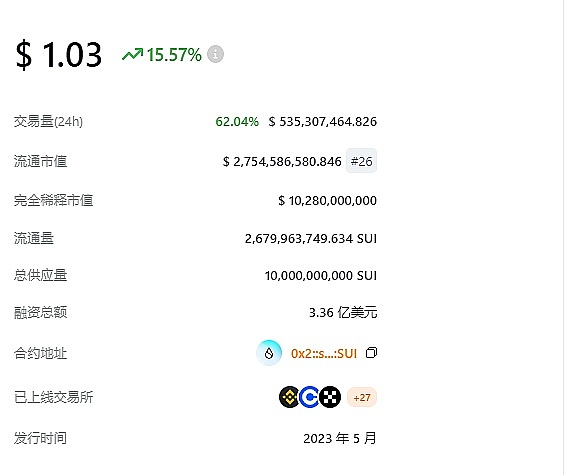
Task: Open the 0x2::s...:SUI contract address link
Action: click(324, 353)
